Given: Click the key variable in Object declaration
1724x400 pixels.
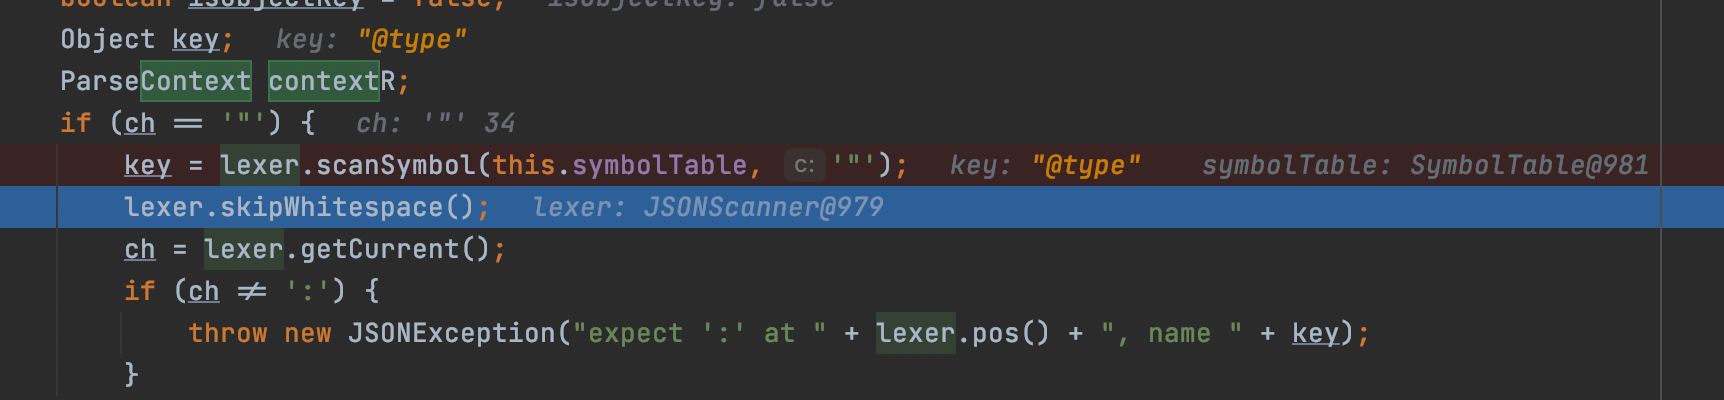Looking at the screenshot, I should [195, 39].
